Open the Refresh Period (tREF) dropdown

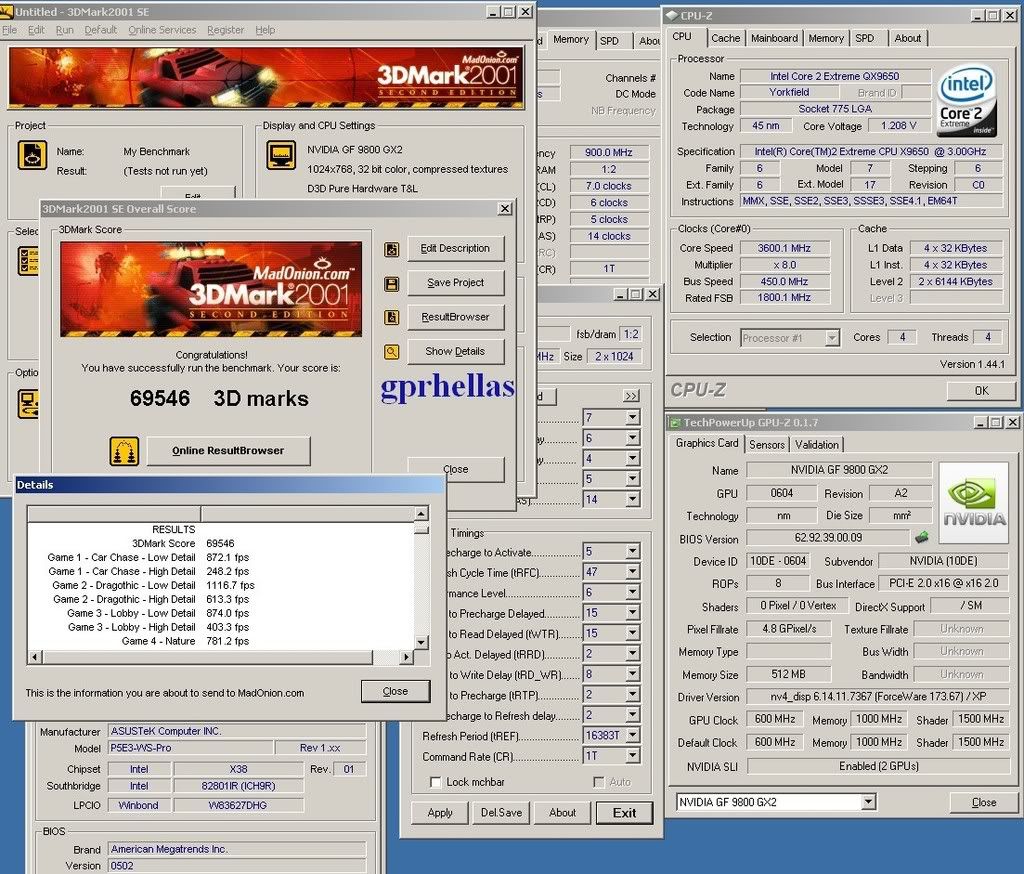[x=632, y=736]
